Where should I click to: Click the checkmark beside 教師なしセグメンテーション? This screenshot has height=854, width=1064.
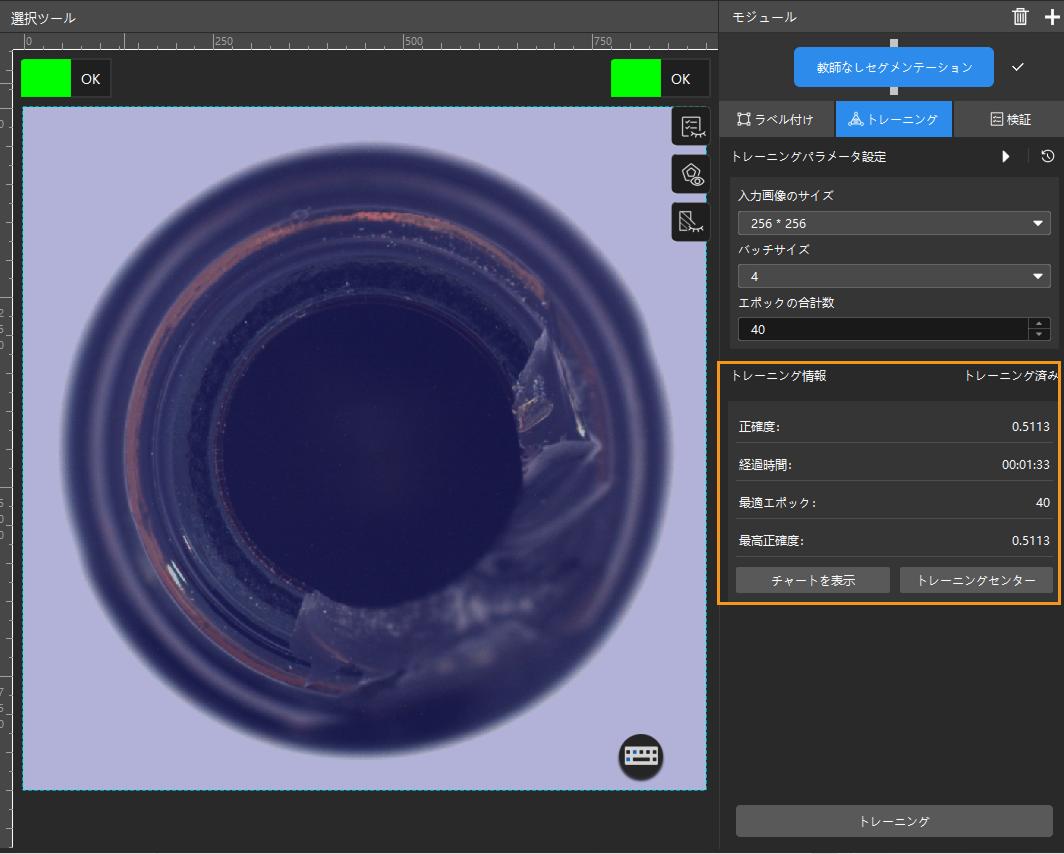1018,67
